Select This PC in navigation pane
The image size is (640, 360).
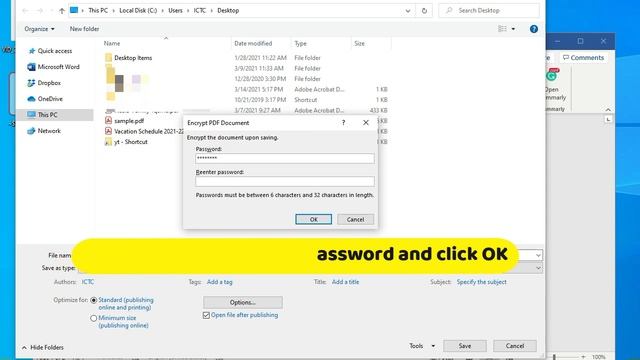[x=47, y=115]
